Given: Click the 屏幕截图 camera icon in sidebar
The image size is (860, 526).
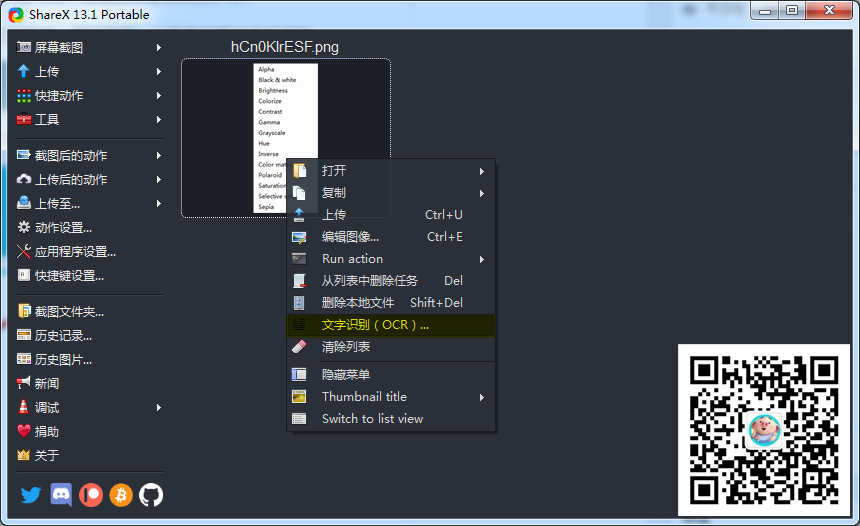Looking at the screenshot, I should [24, 47].
